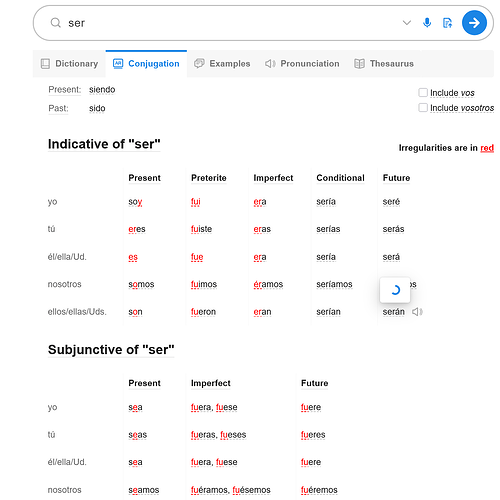Click the blue arrow search submit button
This screenshot has height=500, width=500.
coord(474,23)
